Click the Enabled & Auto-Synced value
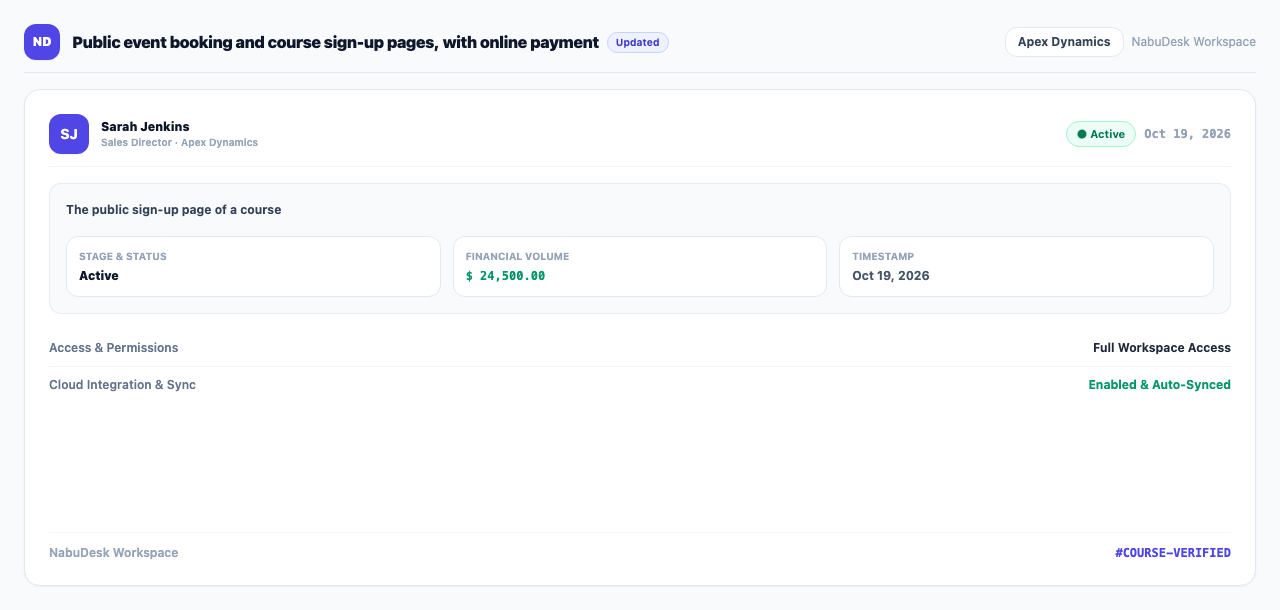 1160,385
